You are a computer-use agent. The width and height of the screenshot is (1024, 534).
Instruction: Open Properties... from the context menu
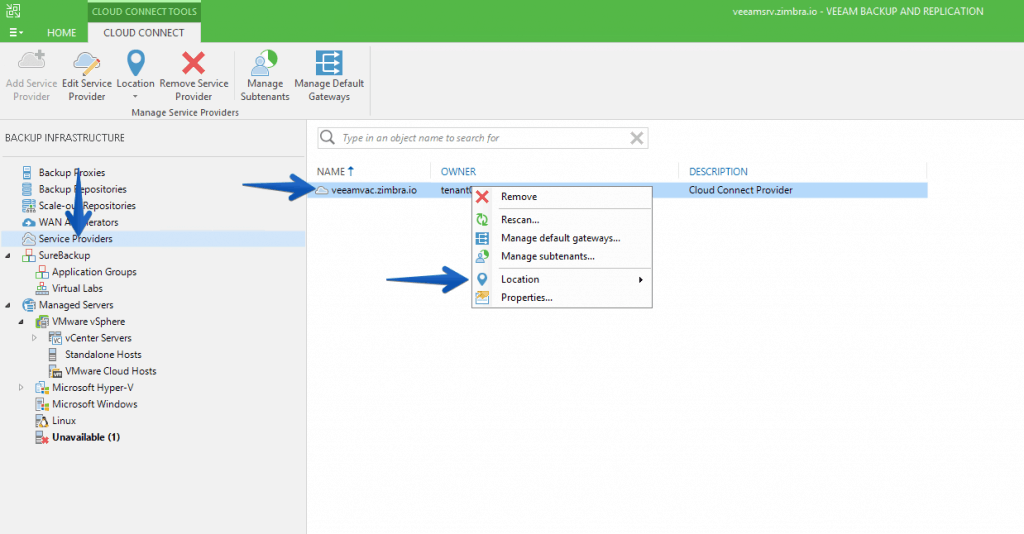[526, 298]
